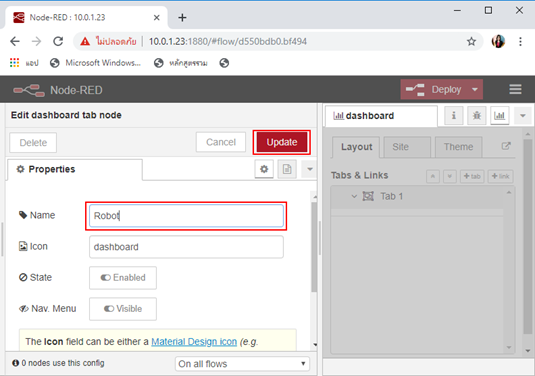Switch to the Layout tab
535x376 pixels.
[356, 147]
